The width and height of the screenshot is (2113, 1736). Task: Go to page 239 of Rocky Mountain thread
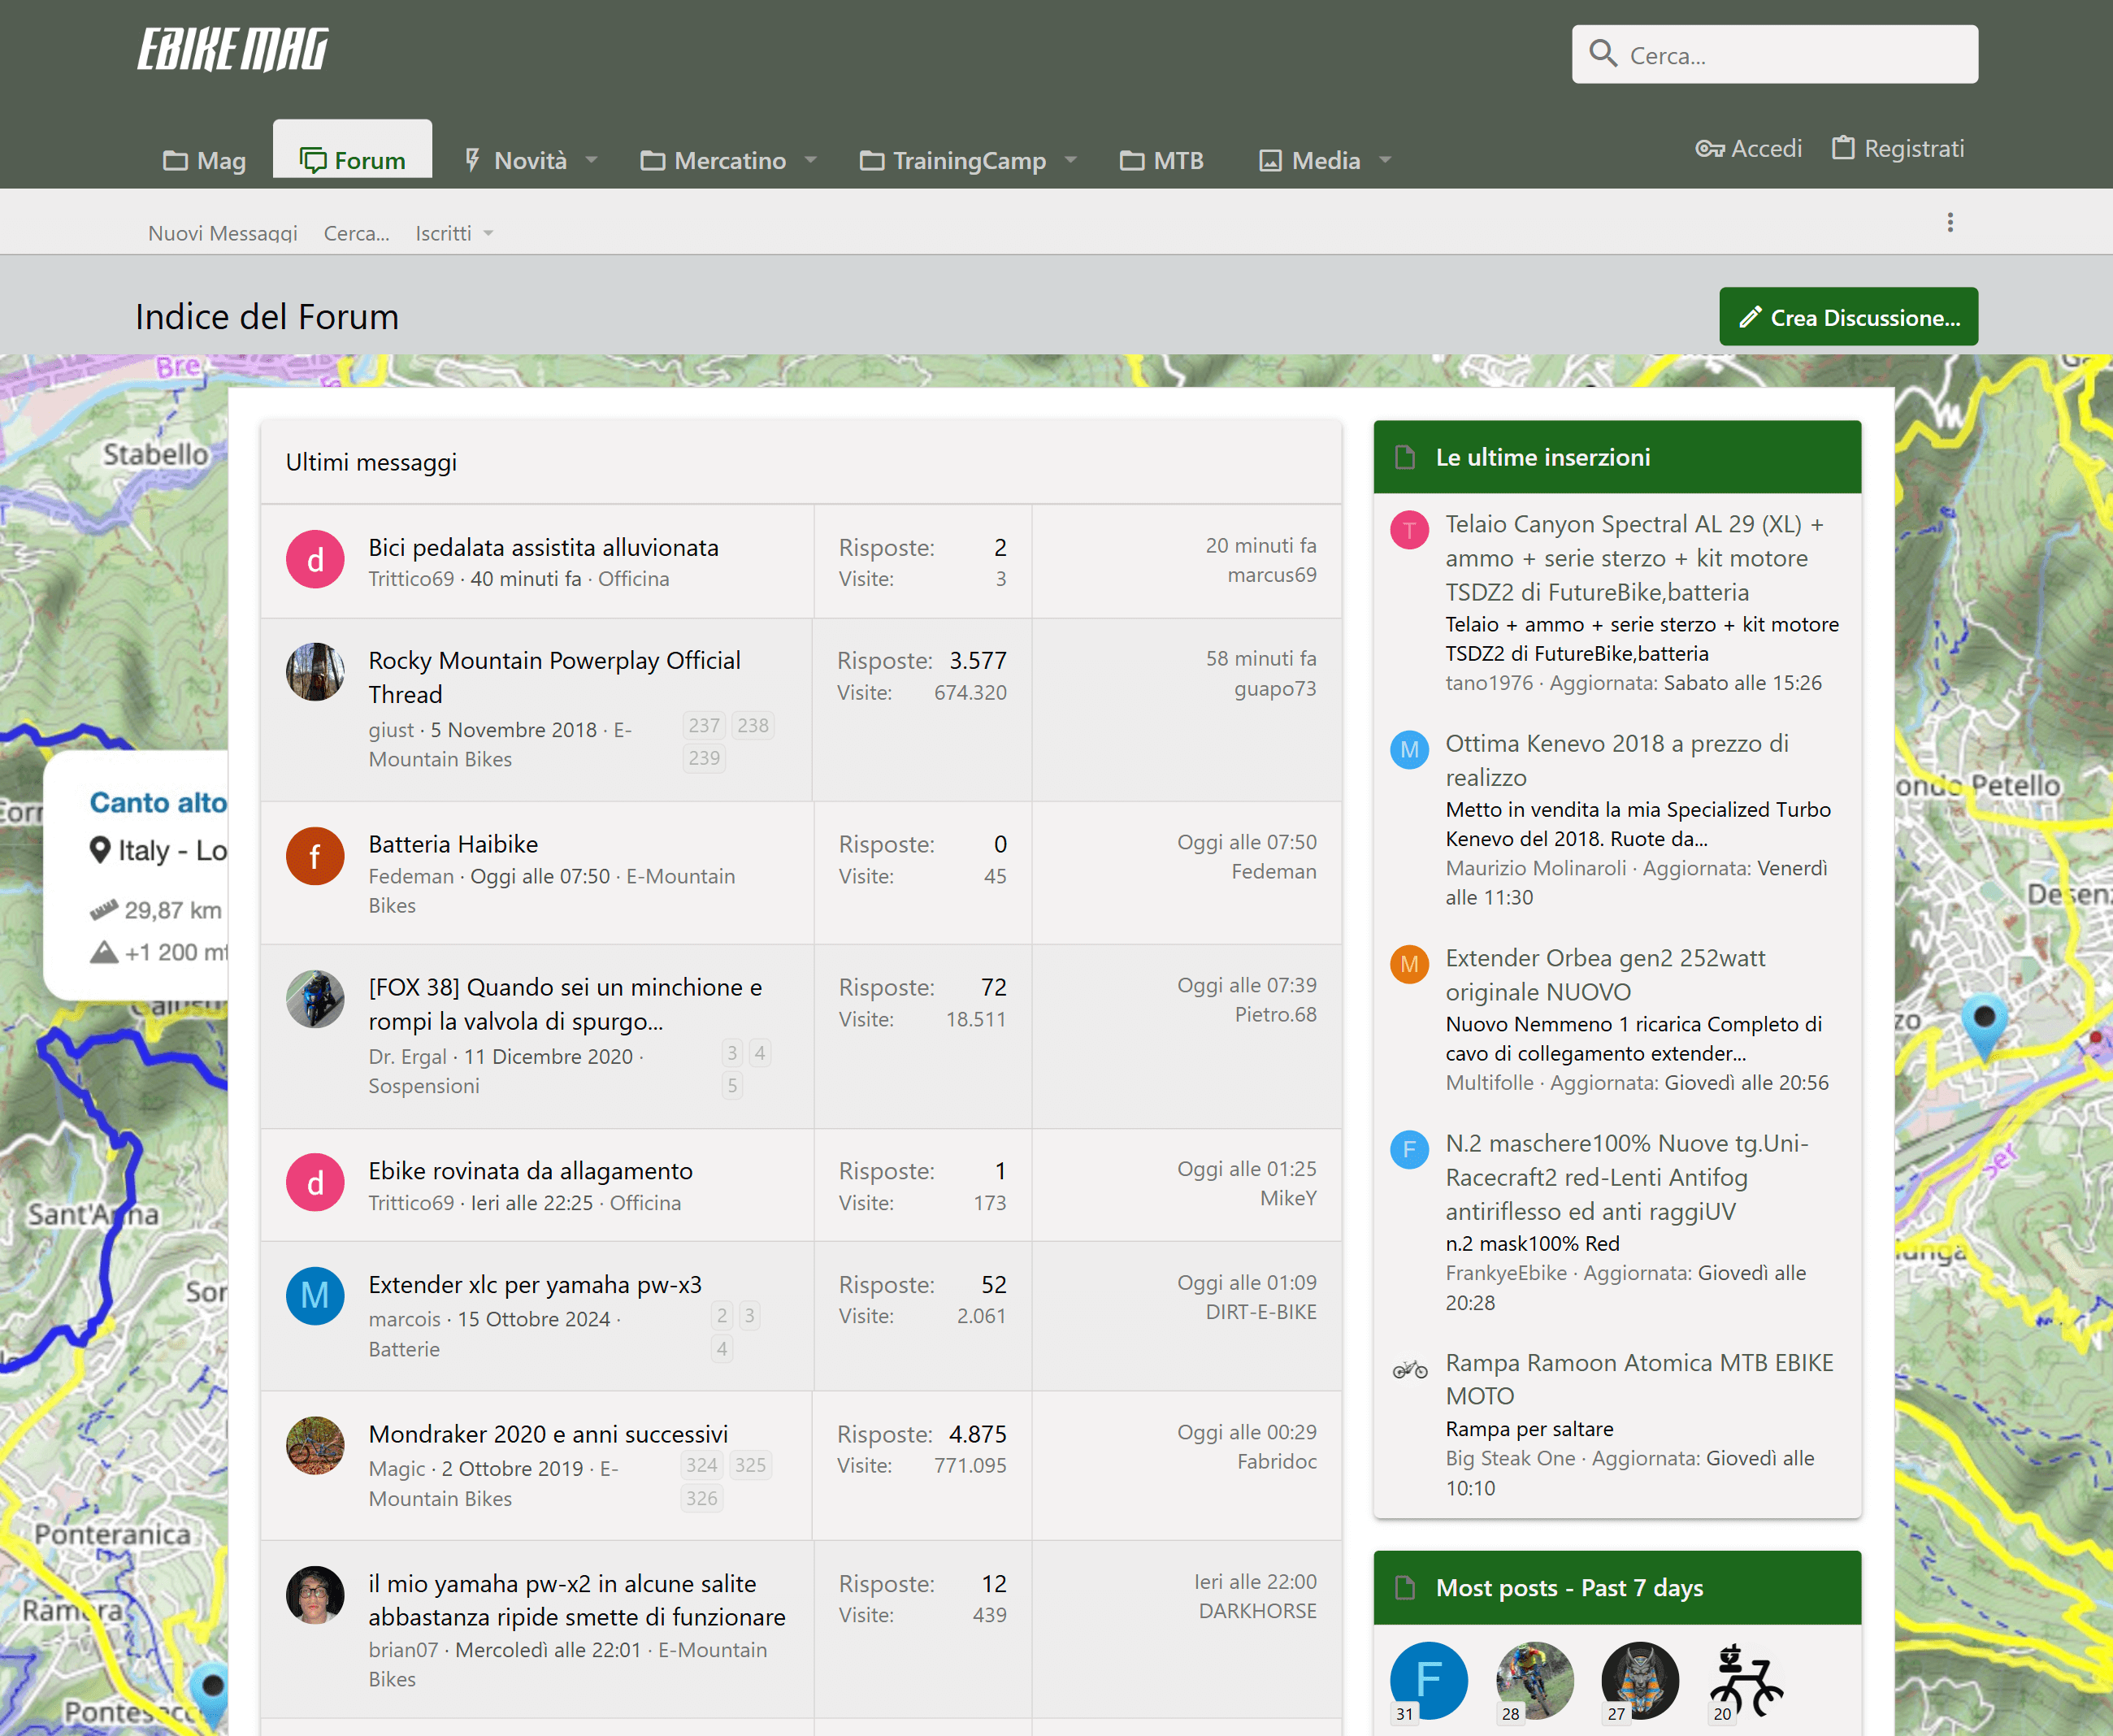click(x=704, y=758)
